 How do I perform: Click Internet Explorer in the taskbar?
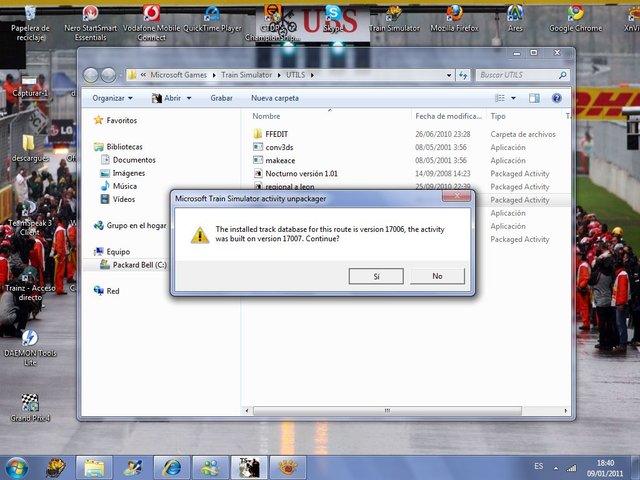point(172,467)
